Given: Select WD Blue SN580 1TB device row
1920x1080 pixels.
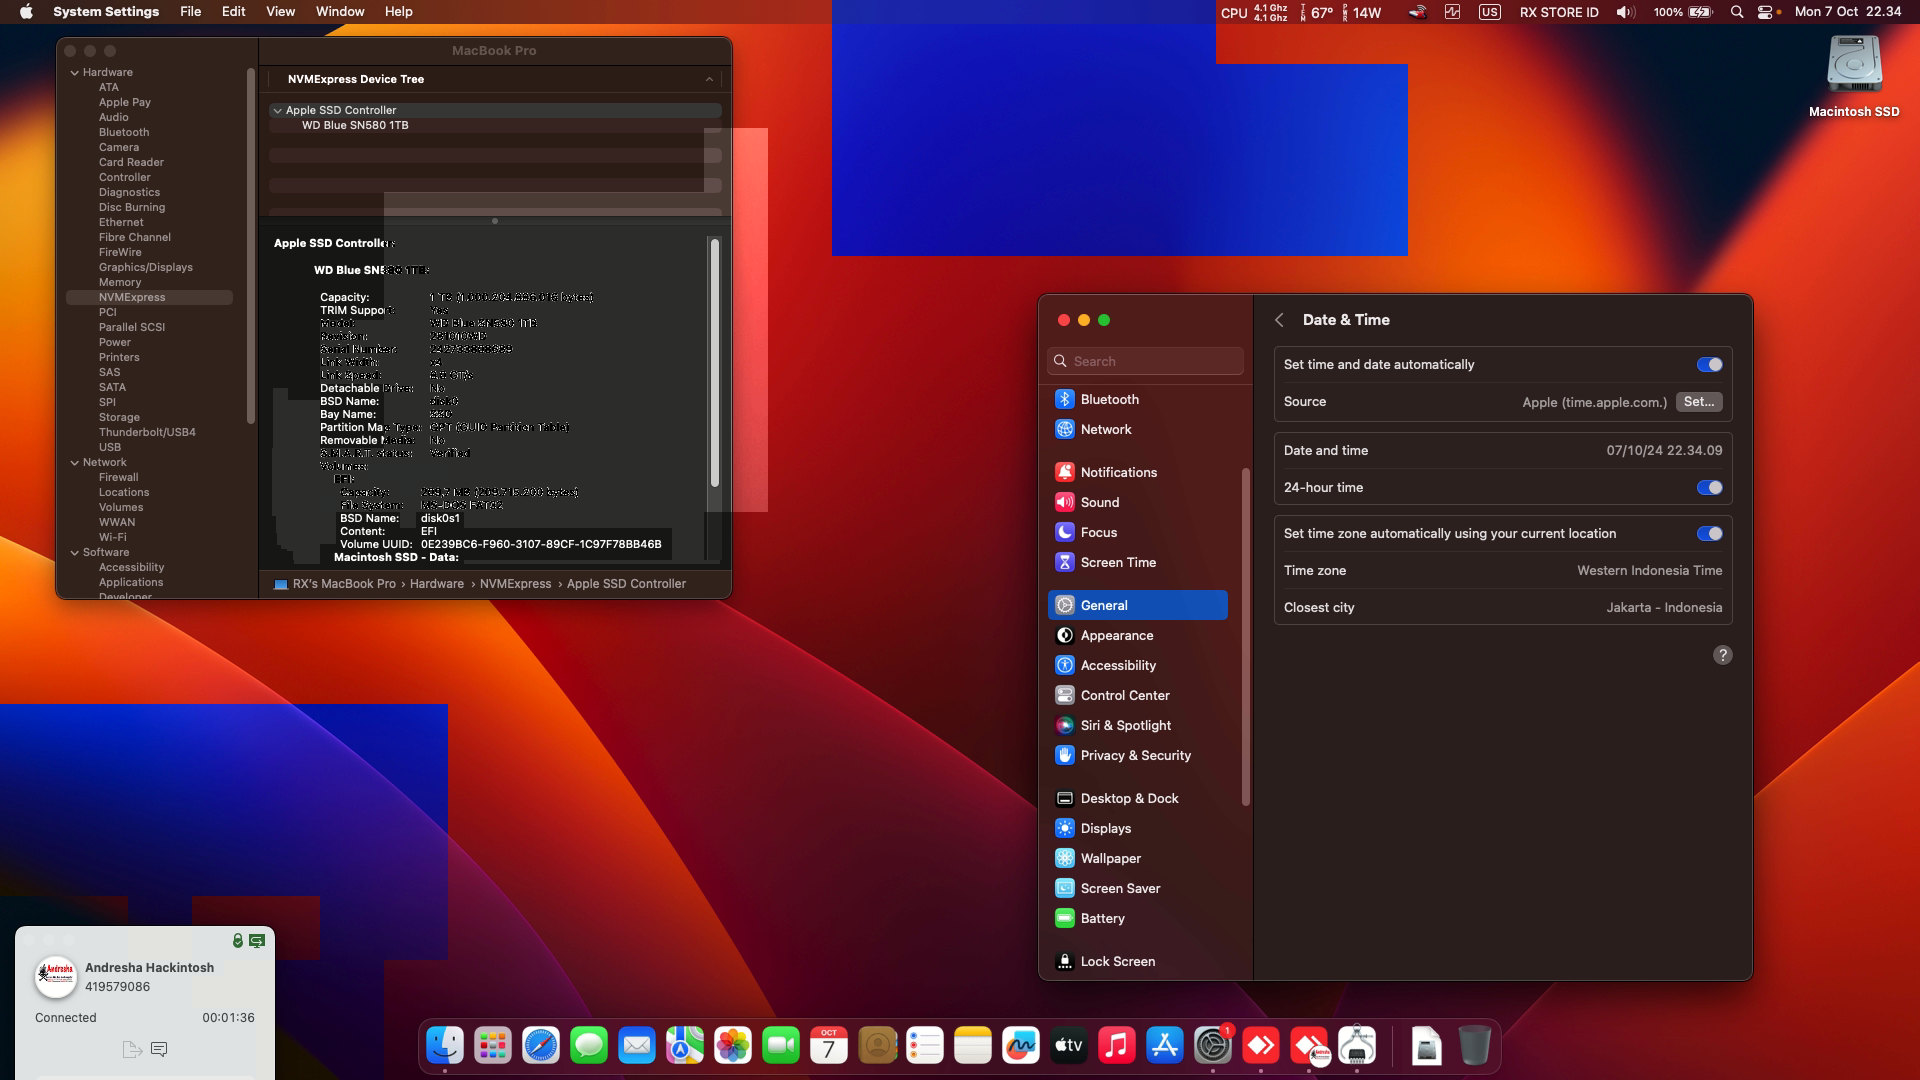Looking at the screenshot, I should [x=495, y=125].
